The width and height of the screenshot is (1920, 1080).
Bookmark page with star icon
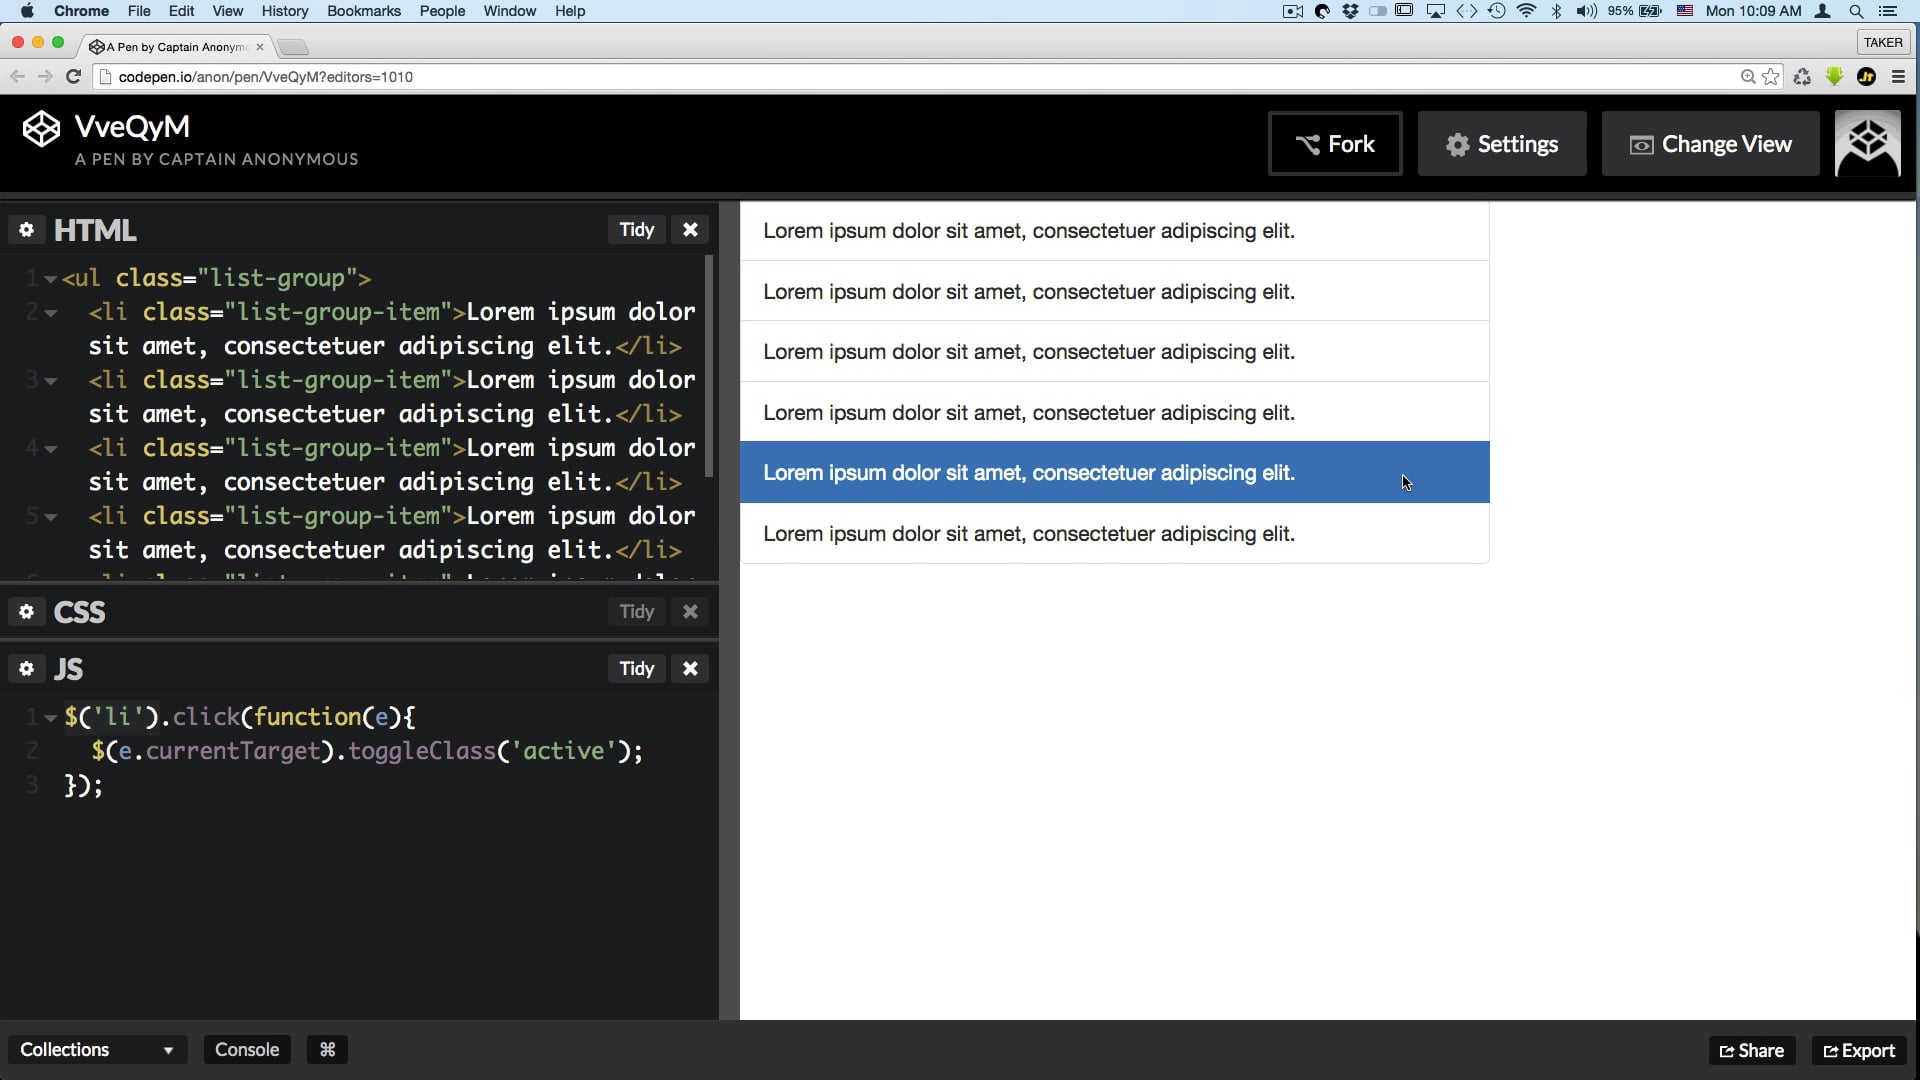click(1771, 77)
